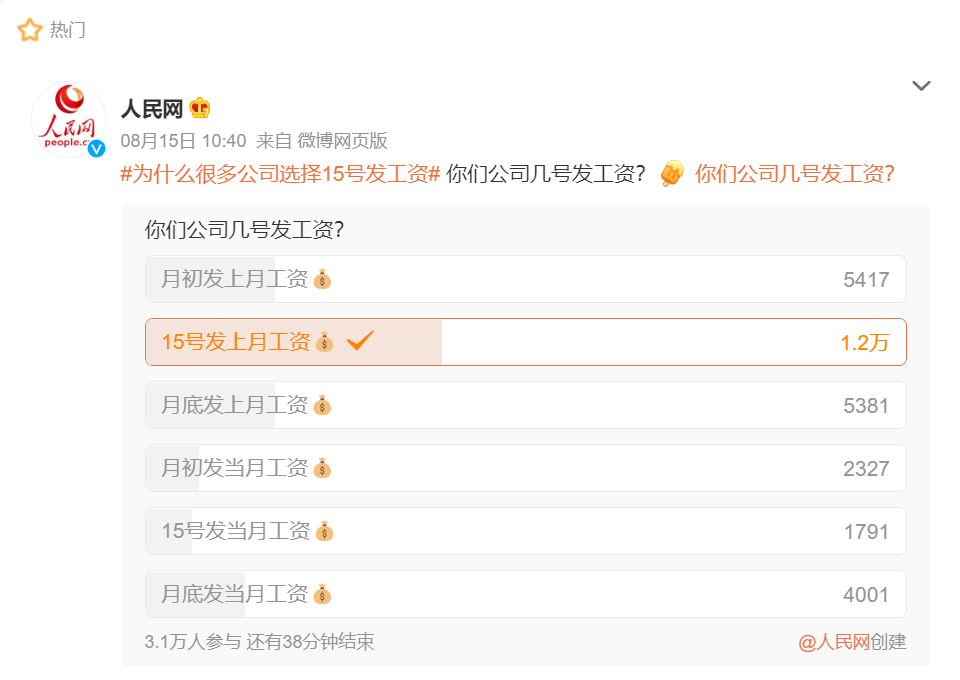The image size is (960, 680).
Task: Select 月底发当月工资 poll option
Action: (x=525, y=594)
